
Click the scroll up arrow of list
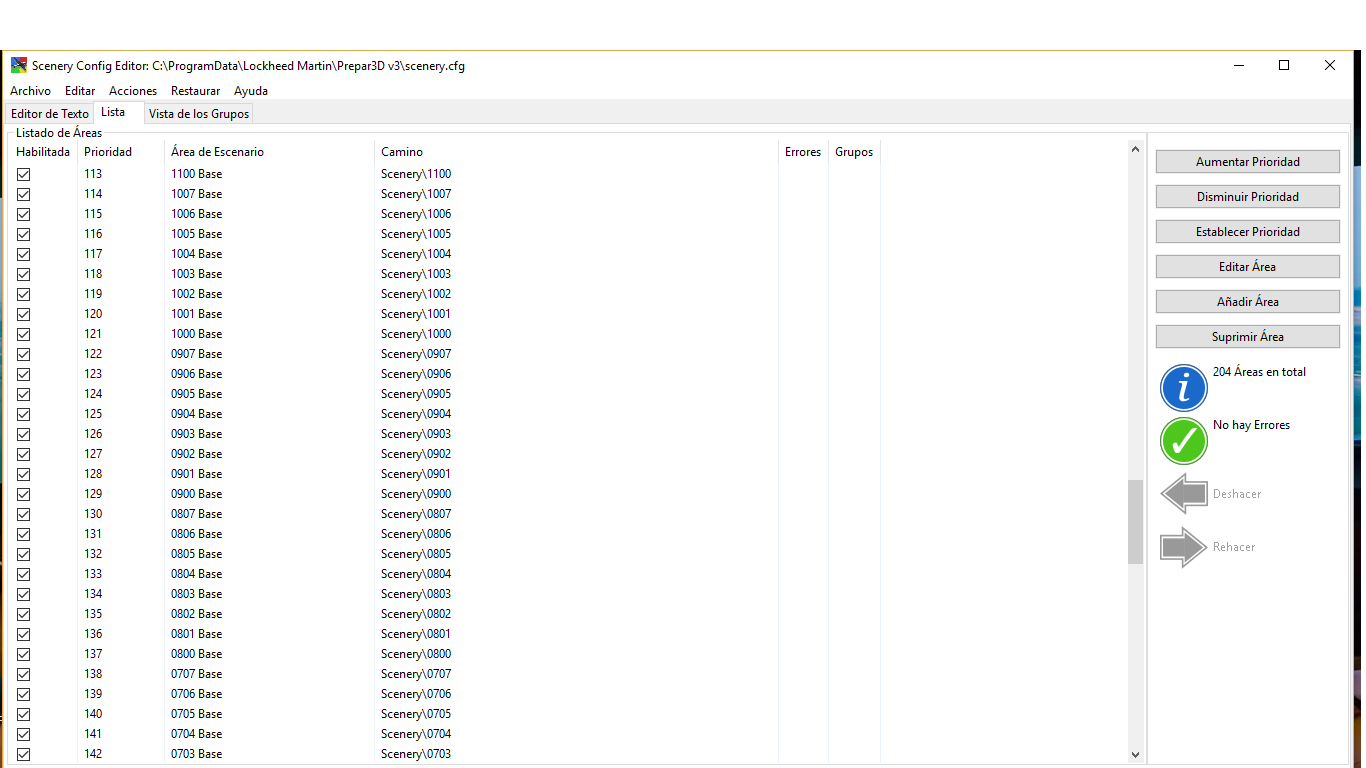1135,150
